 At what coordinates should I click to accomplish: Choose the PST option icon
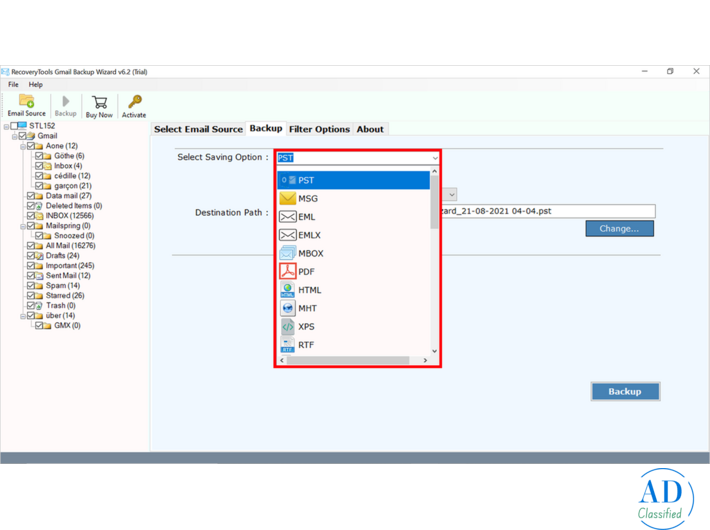click(x=288, y=180)
